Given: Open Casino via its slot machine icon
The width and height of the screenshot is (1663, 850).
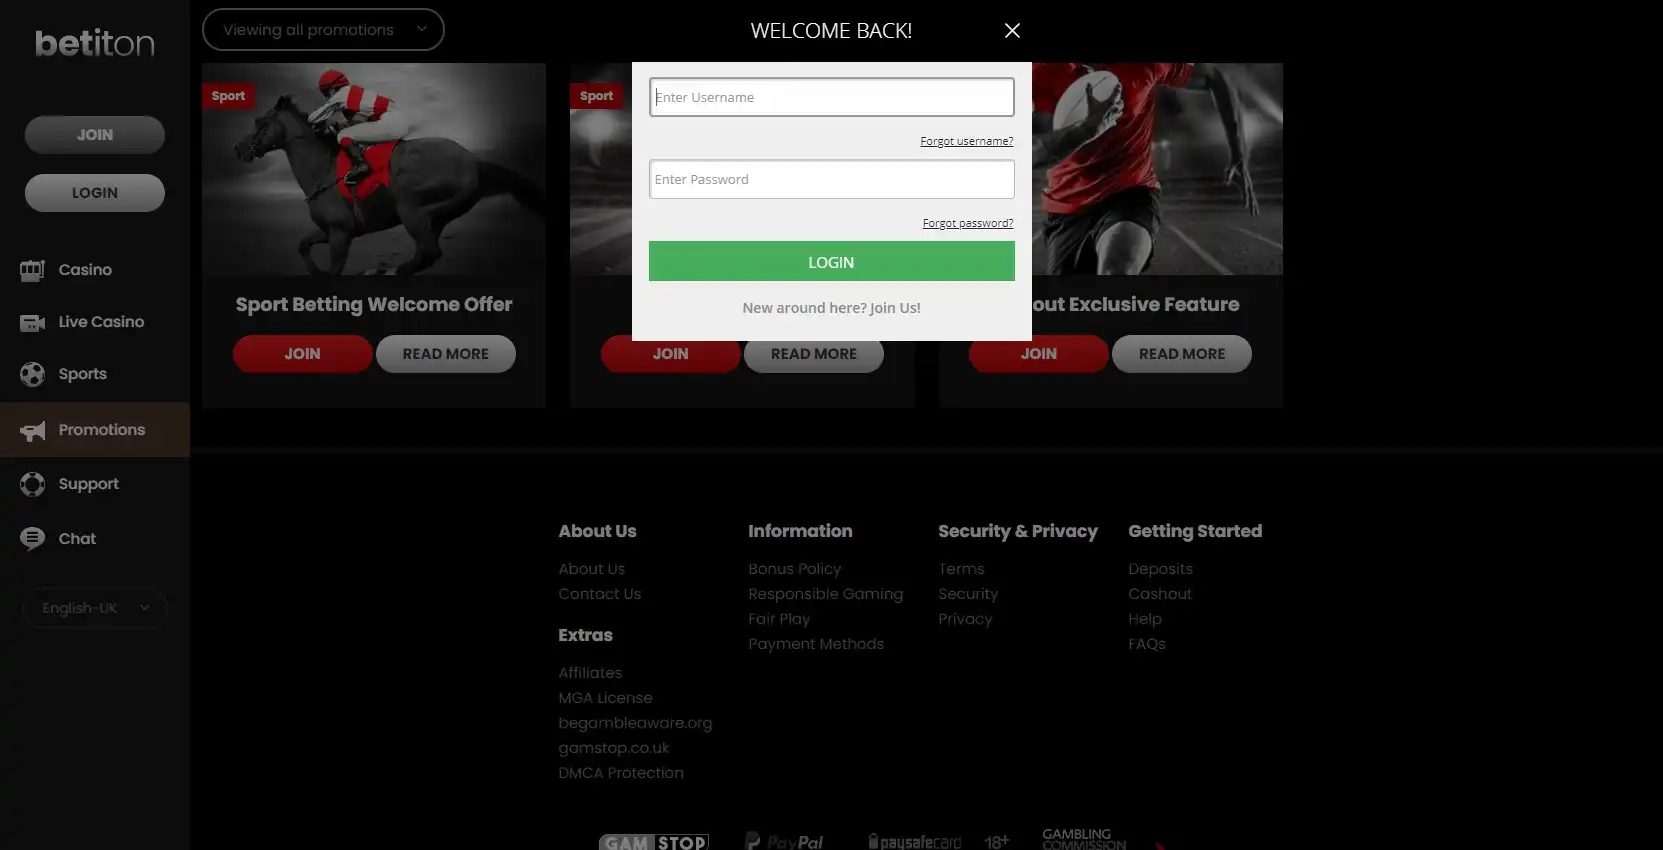Looking at the screenshot, I should click(32, 270).
